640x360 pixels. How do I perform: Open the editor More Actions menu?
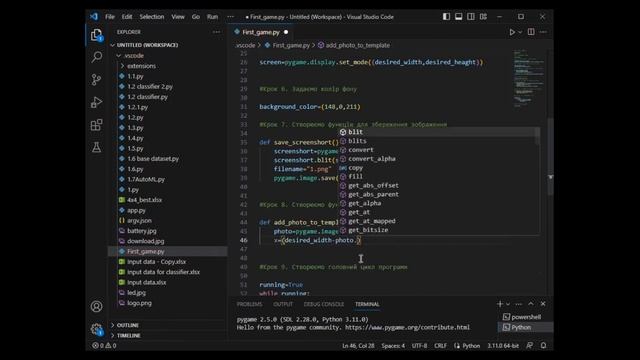pyautogui.click(x=543, y=32)
